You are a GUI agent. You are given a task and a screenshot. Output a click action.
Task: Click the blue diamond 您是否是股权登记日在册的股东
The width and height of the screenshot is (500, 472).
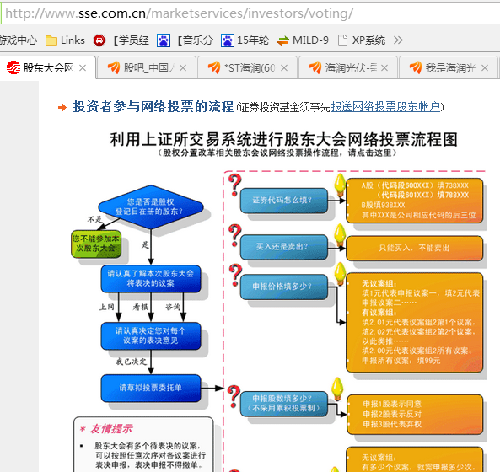151,207
